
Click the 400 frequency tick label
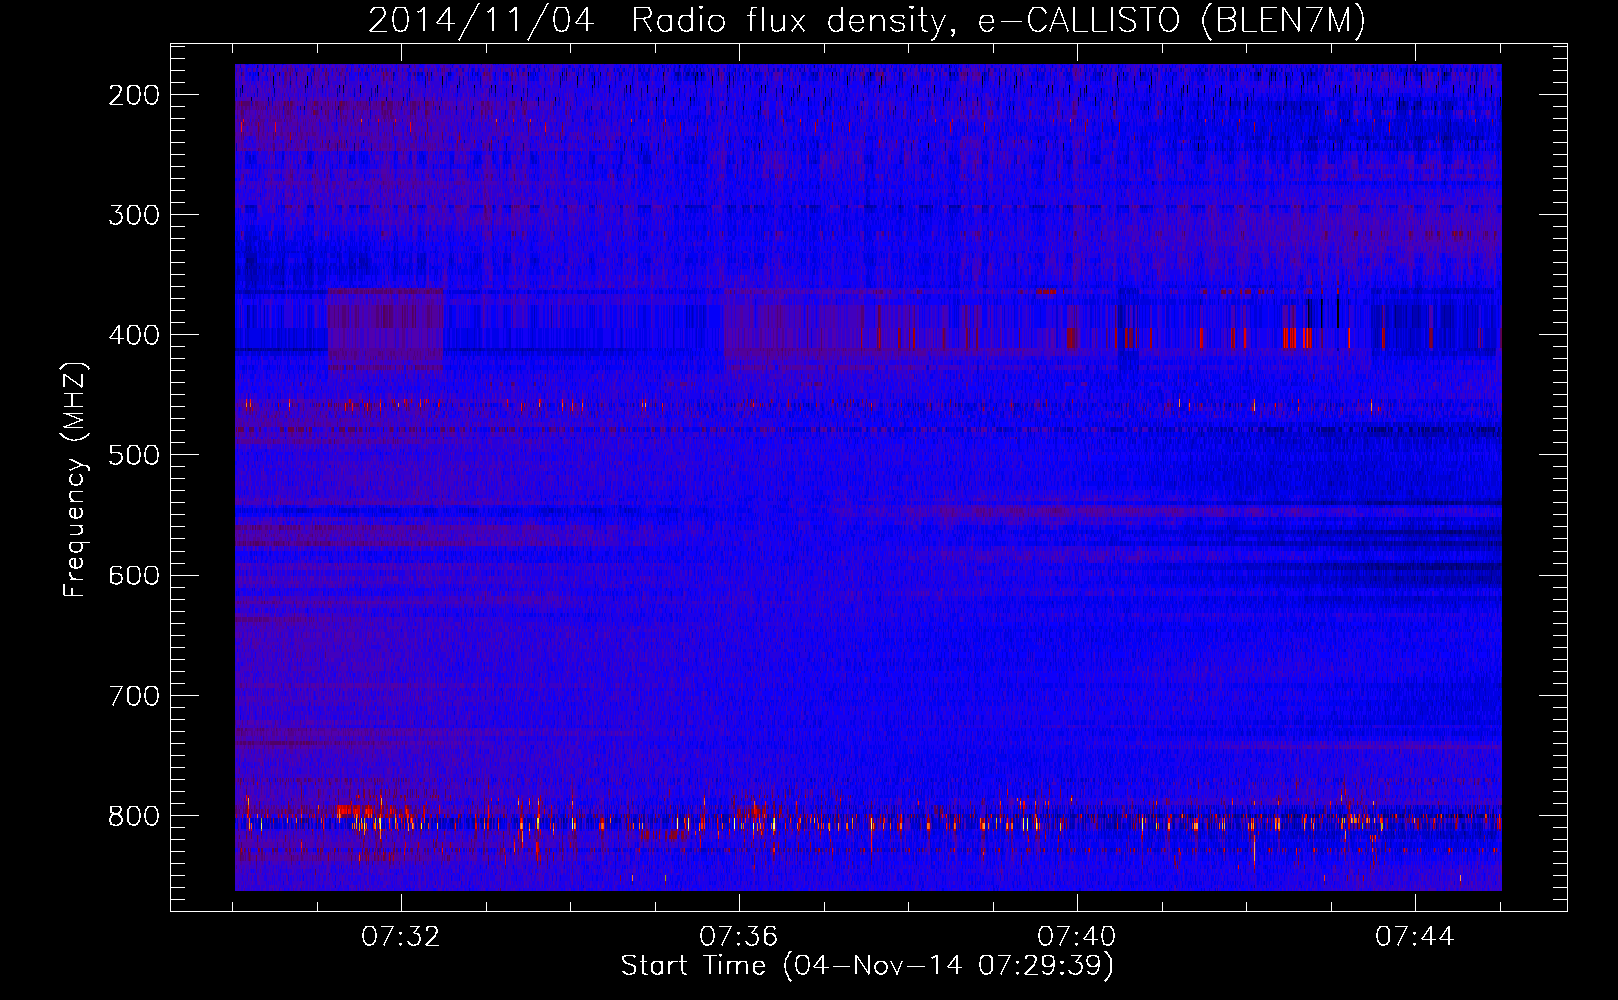point(133,335)
